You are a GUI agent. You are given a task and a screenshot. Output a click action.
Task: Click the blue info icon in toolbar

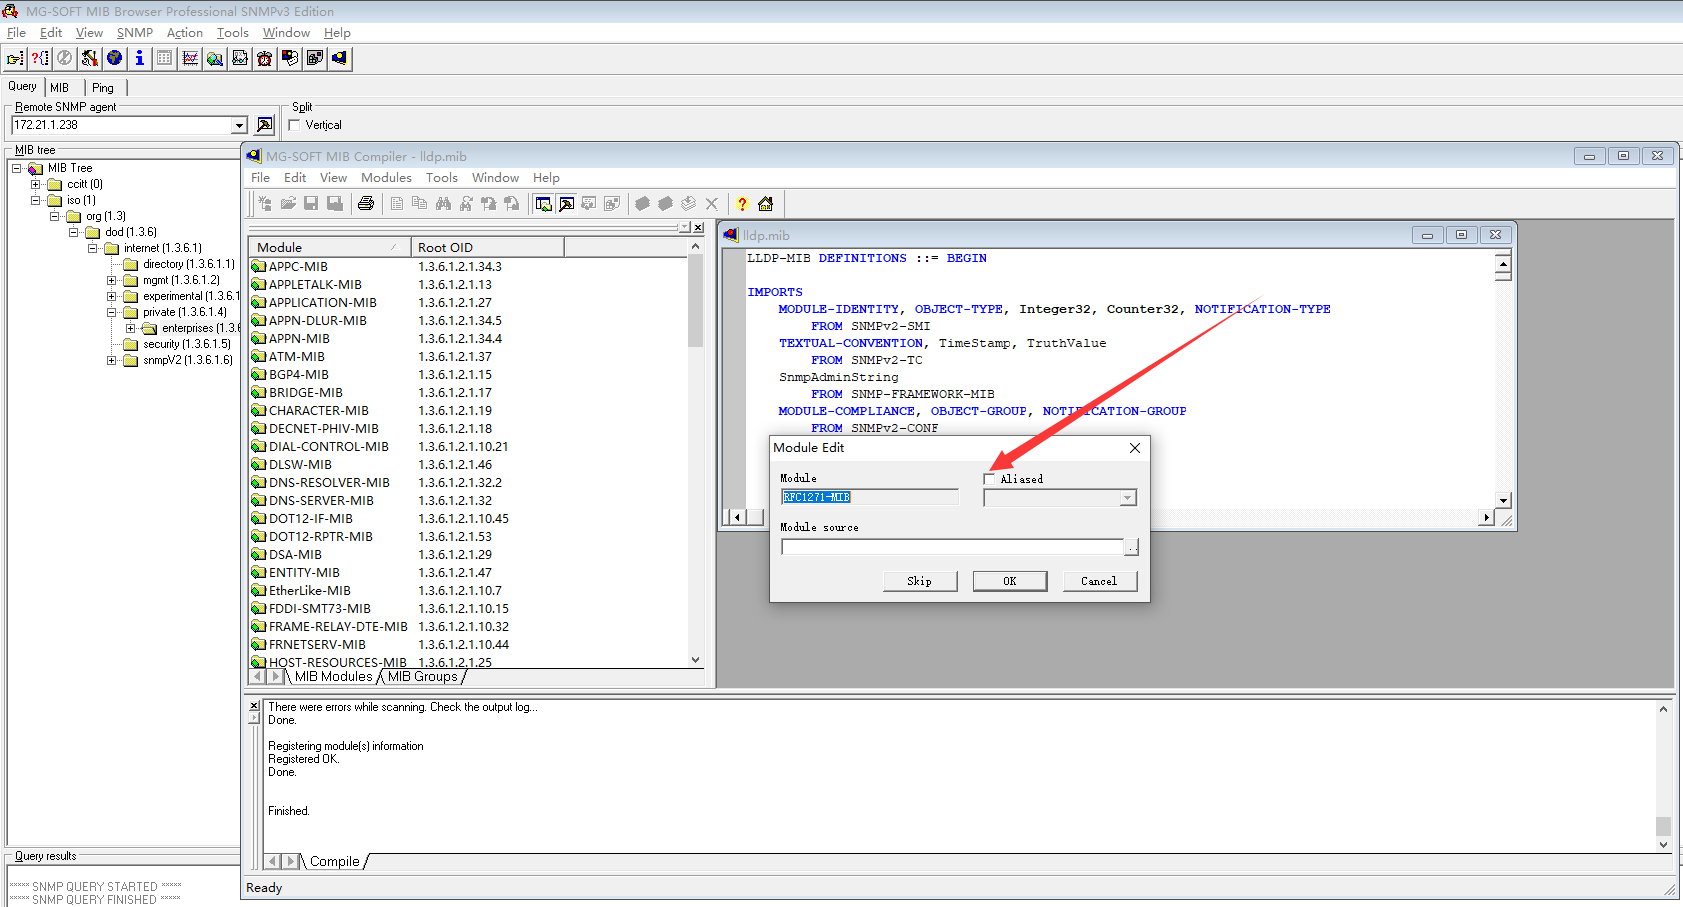tap(140, 58)
